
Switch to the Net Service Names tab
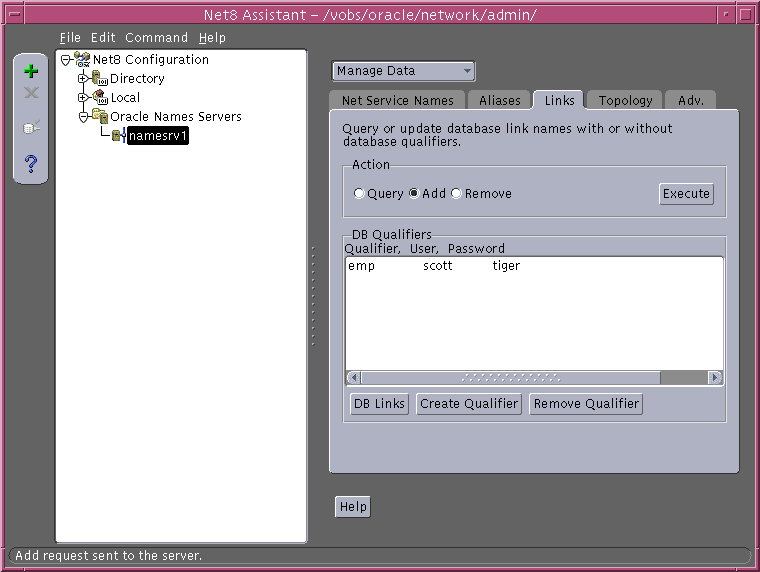pyautogui.click(x=397, y=100)
